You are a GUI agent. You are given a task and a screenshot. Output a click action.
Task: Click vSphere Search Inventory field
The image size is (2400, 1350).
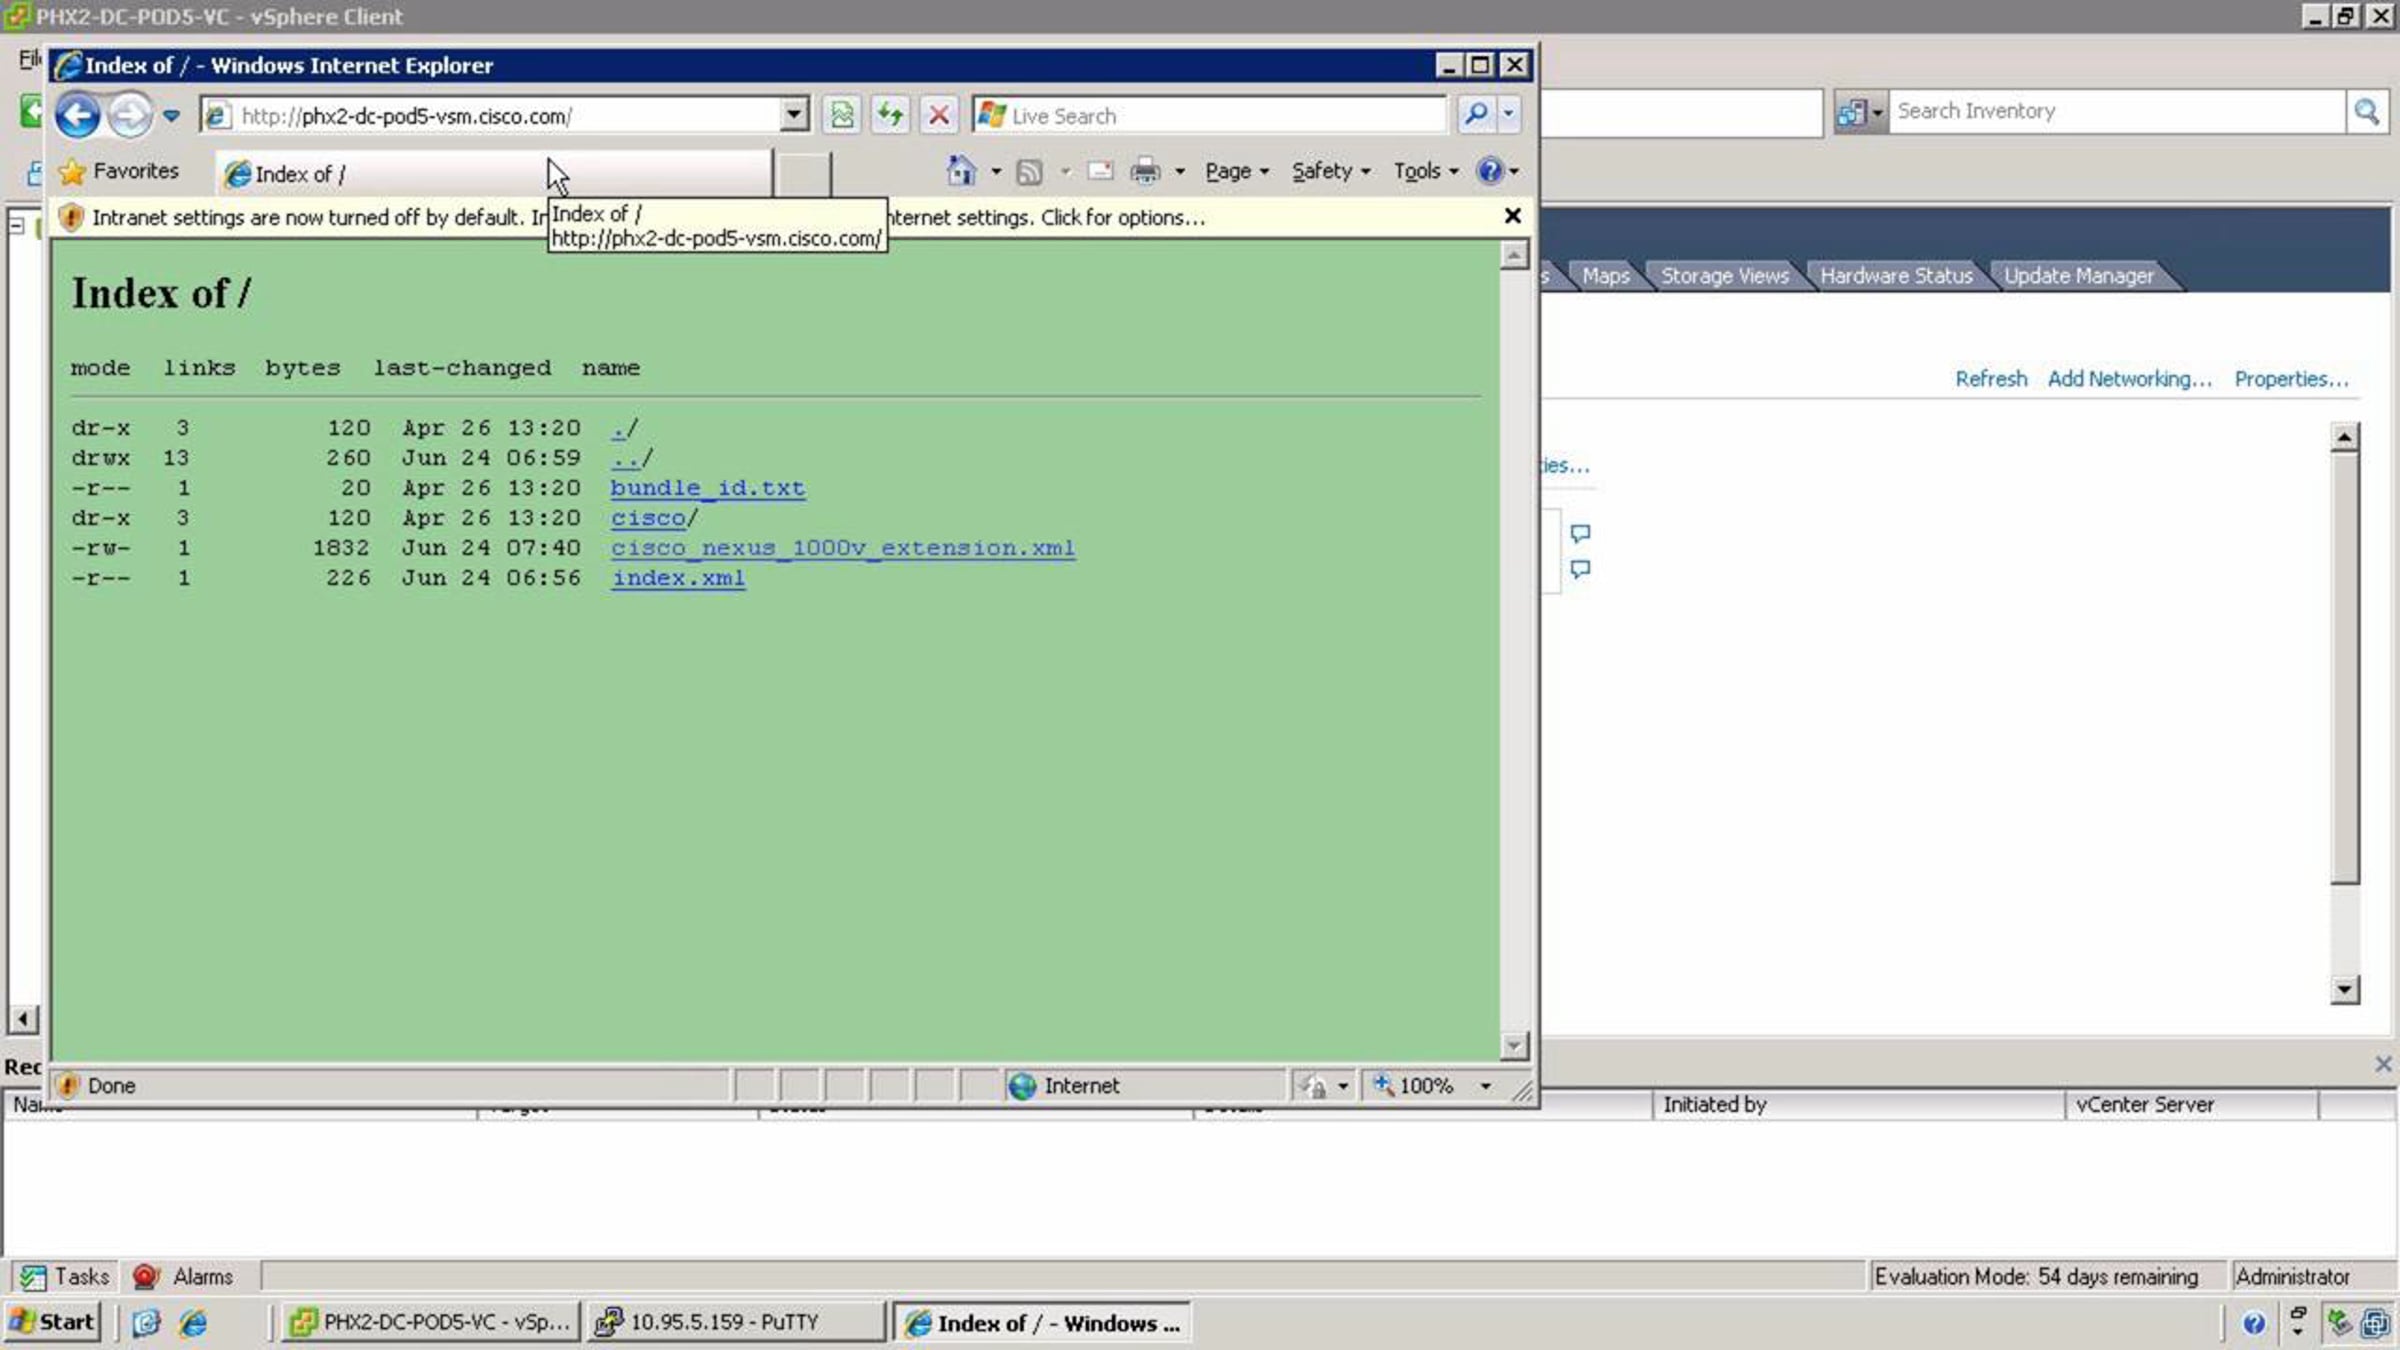click(2117, 111)
